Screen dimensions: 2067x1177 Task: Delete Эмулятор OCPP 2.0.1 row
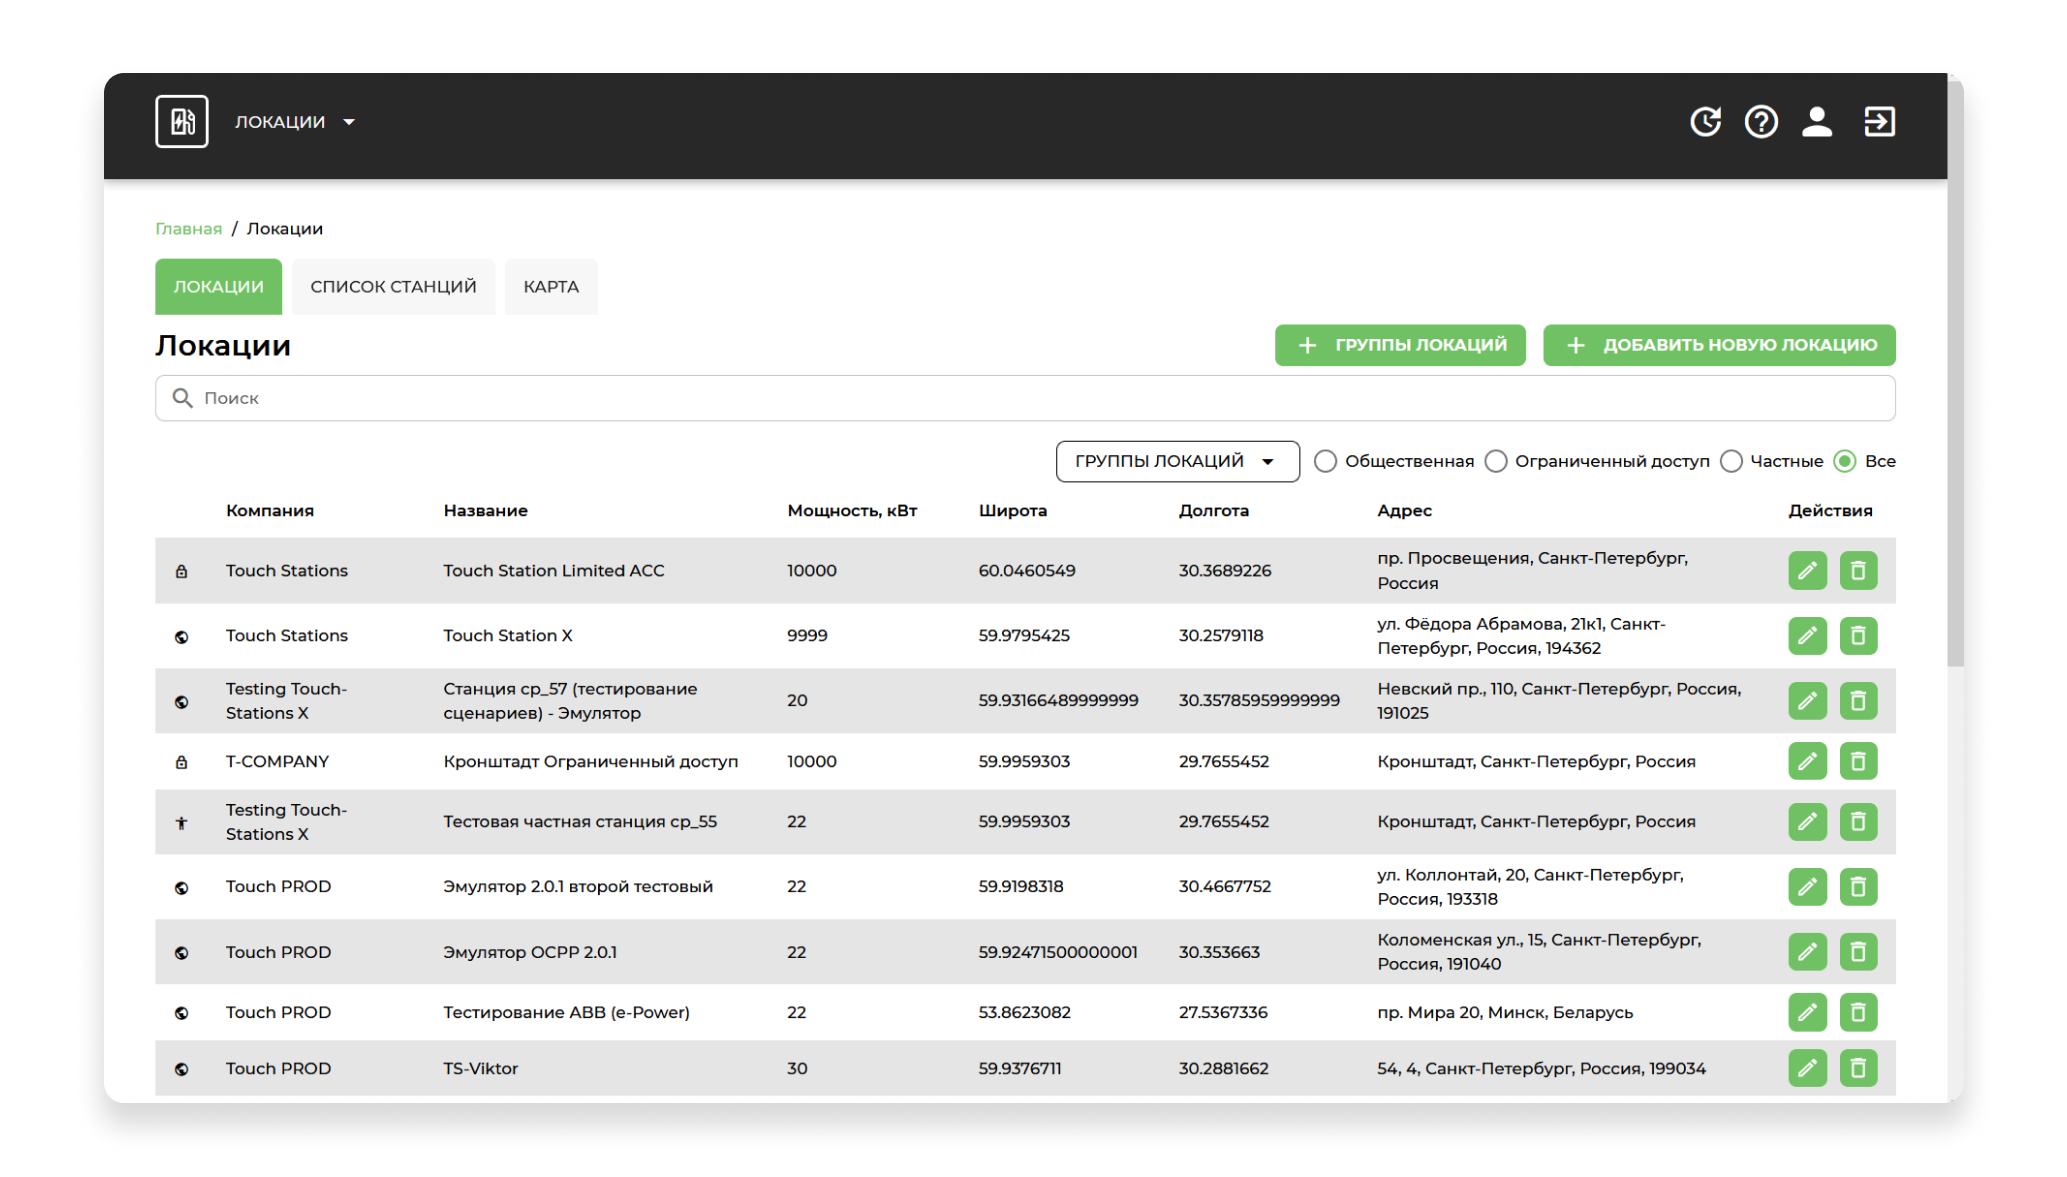click(x=1858, y=952)
